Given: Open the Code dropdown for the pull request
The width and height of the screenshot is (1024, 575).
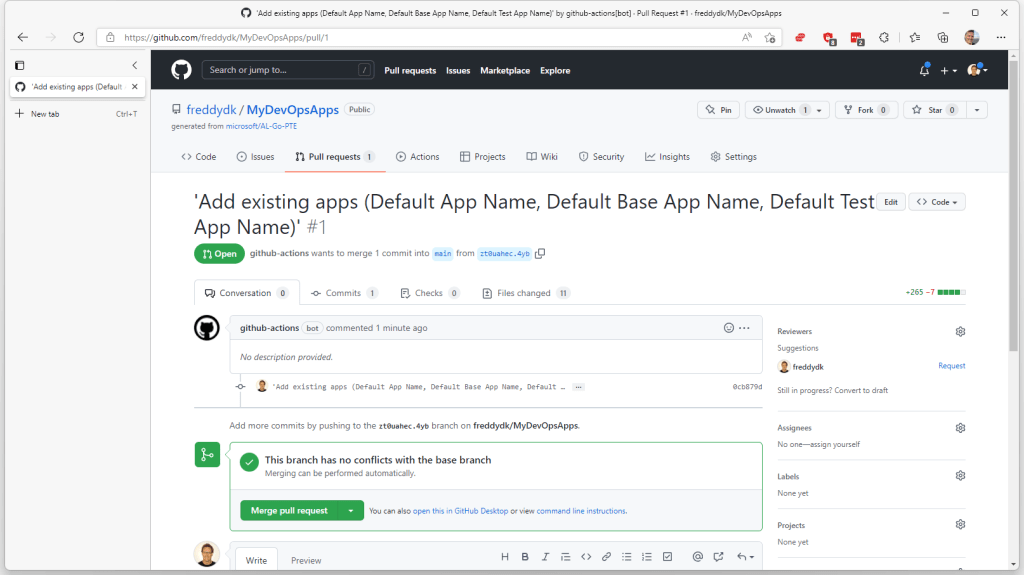Looking at the screenshot, I should tap(936, 203).
